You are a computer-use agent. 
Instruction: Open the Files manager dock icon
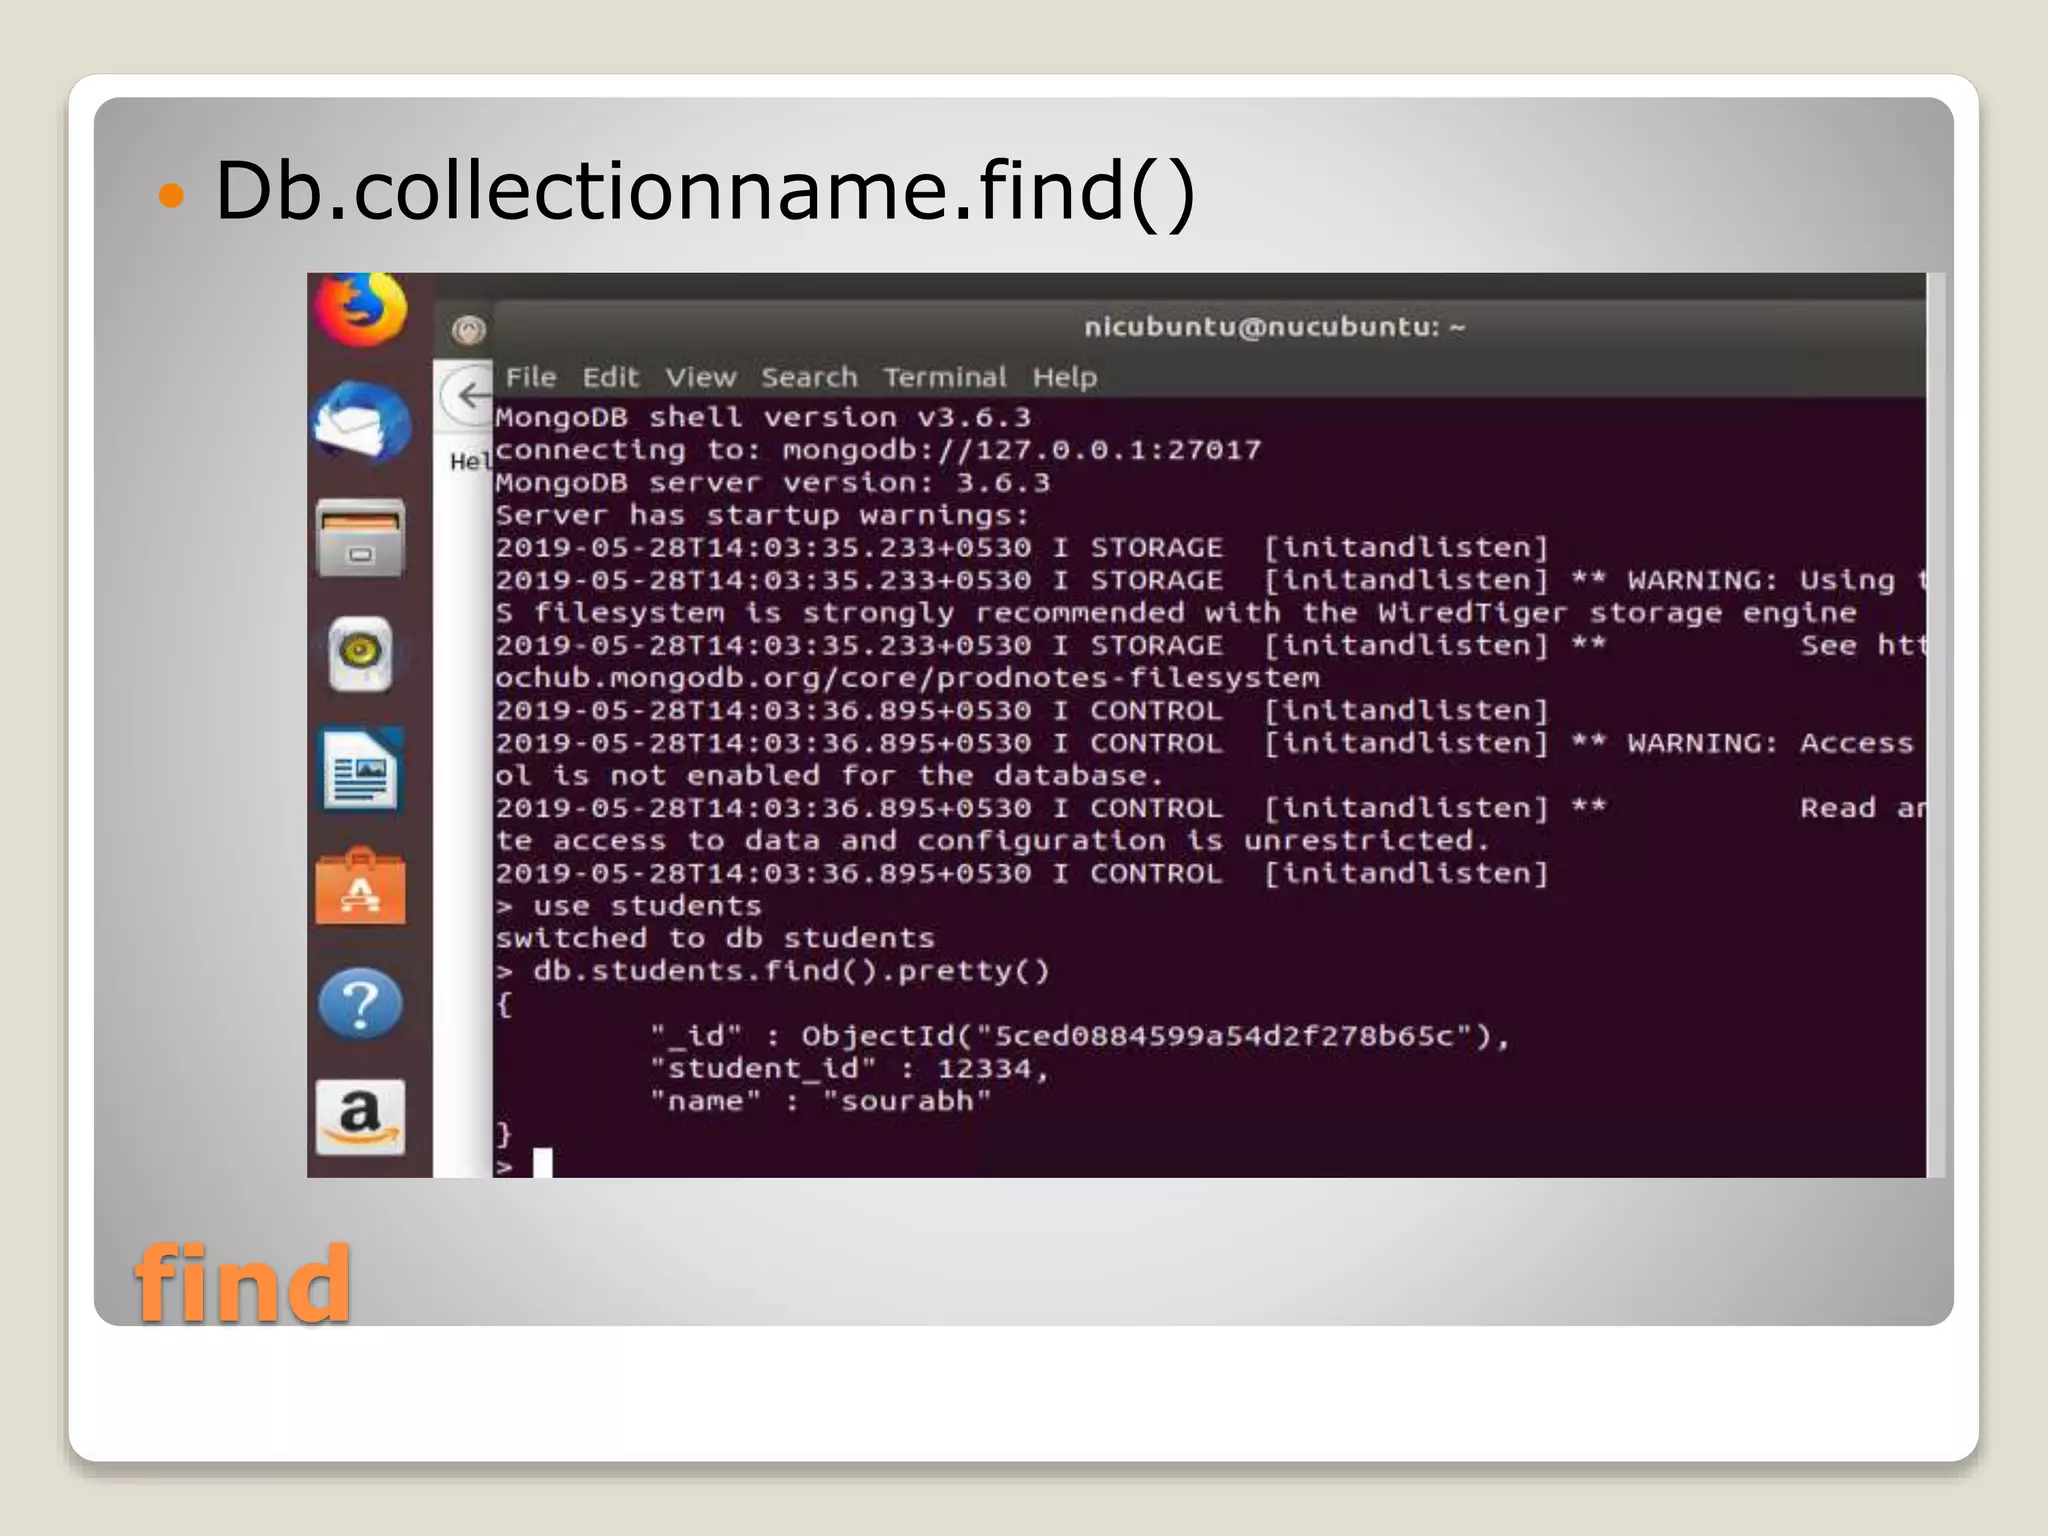pyautogui.click(x=361, y=539)
